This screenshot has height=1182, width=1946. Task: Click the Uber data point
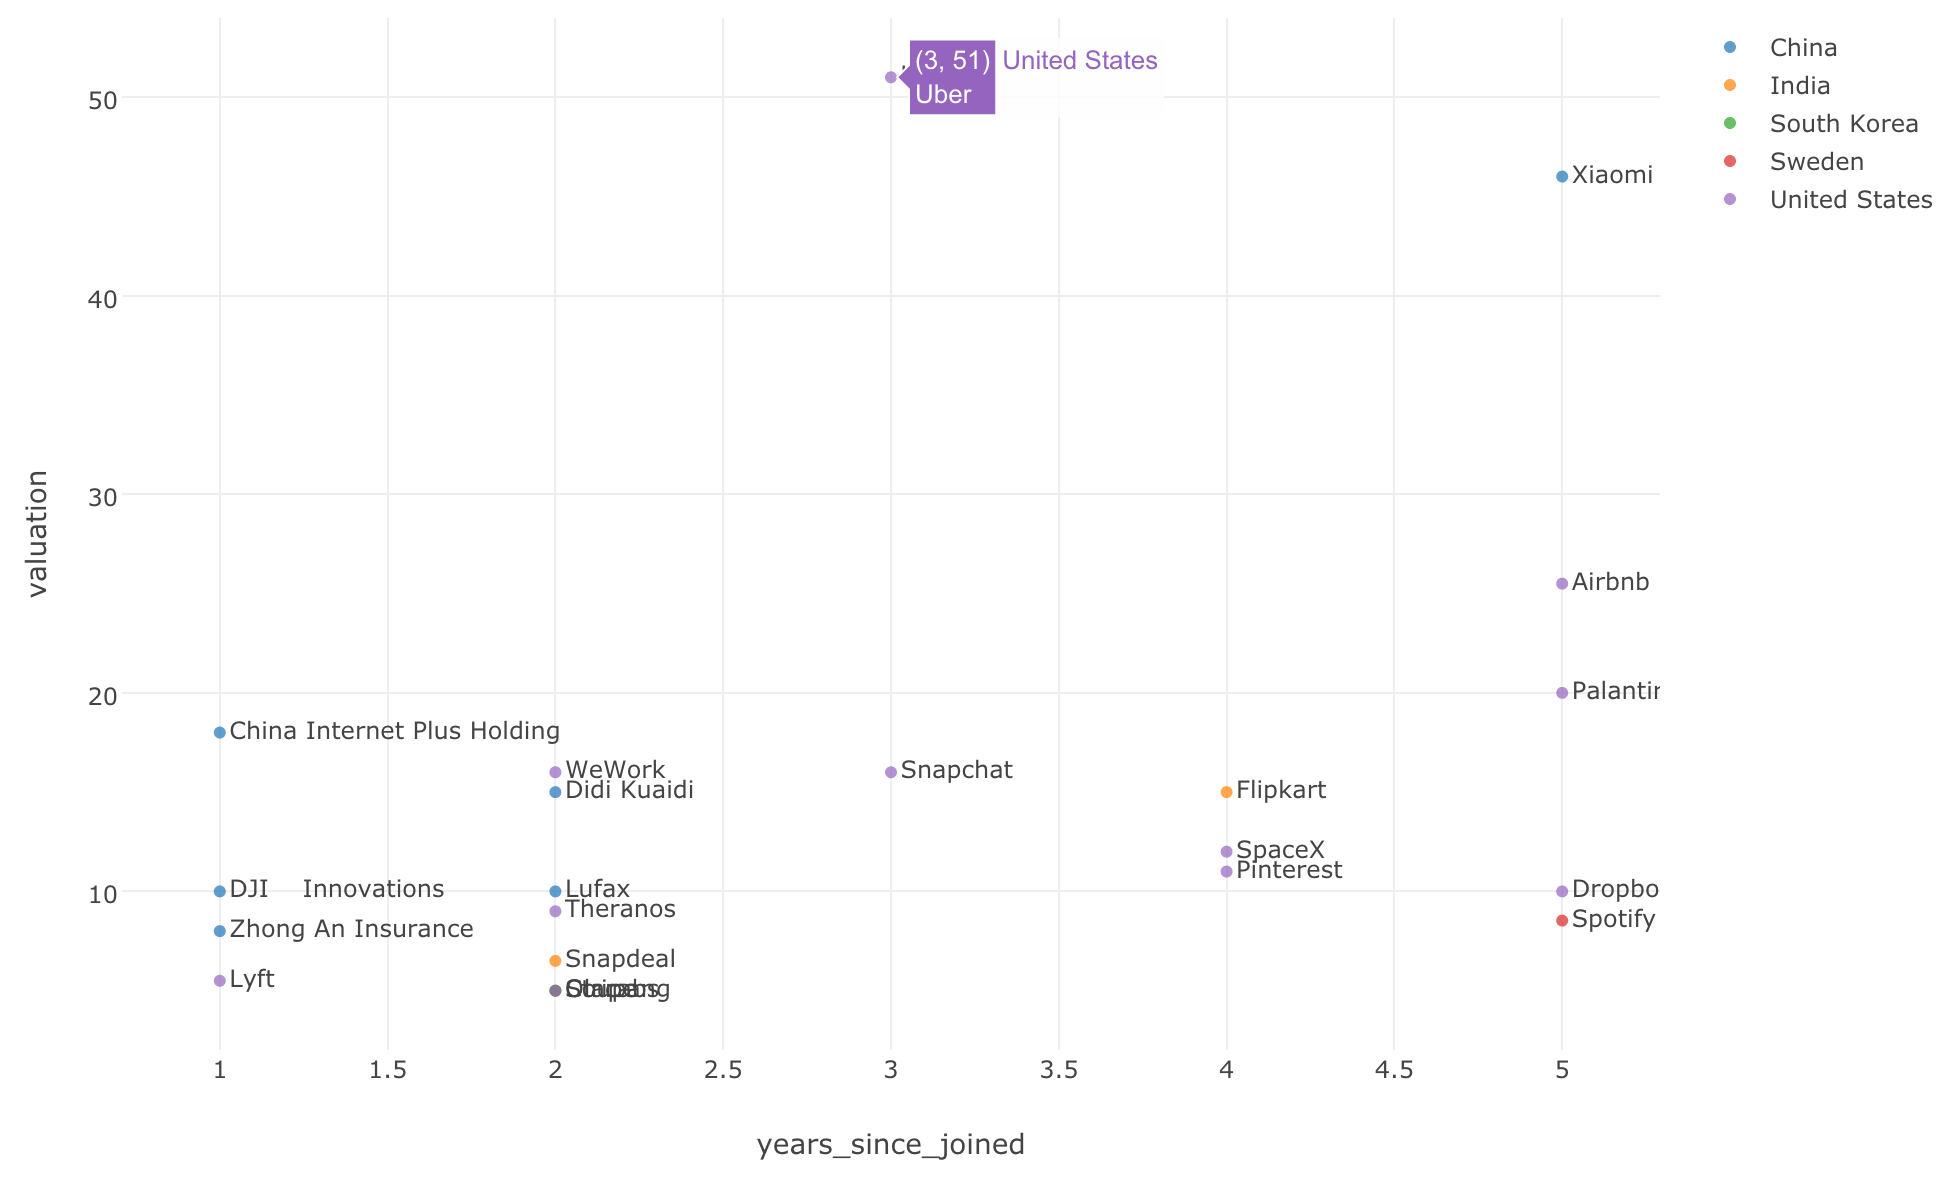[x=891, y=77]
